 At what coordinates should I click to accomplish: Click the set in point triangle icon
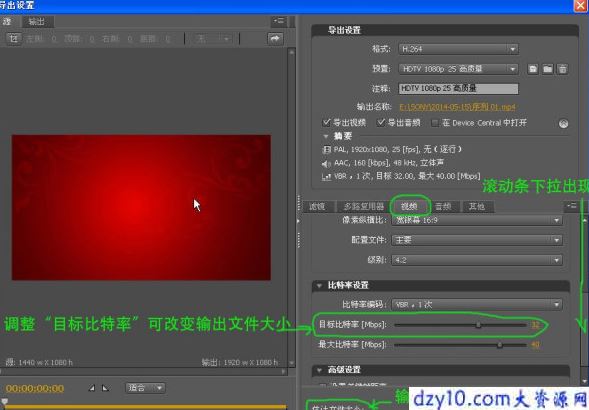coord(92,388)
